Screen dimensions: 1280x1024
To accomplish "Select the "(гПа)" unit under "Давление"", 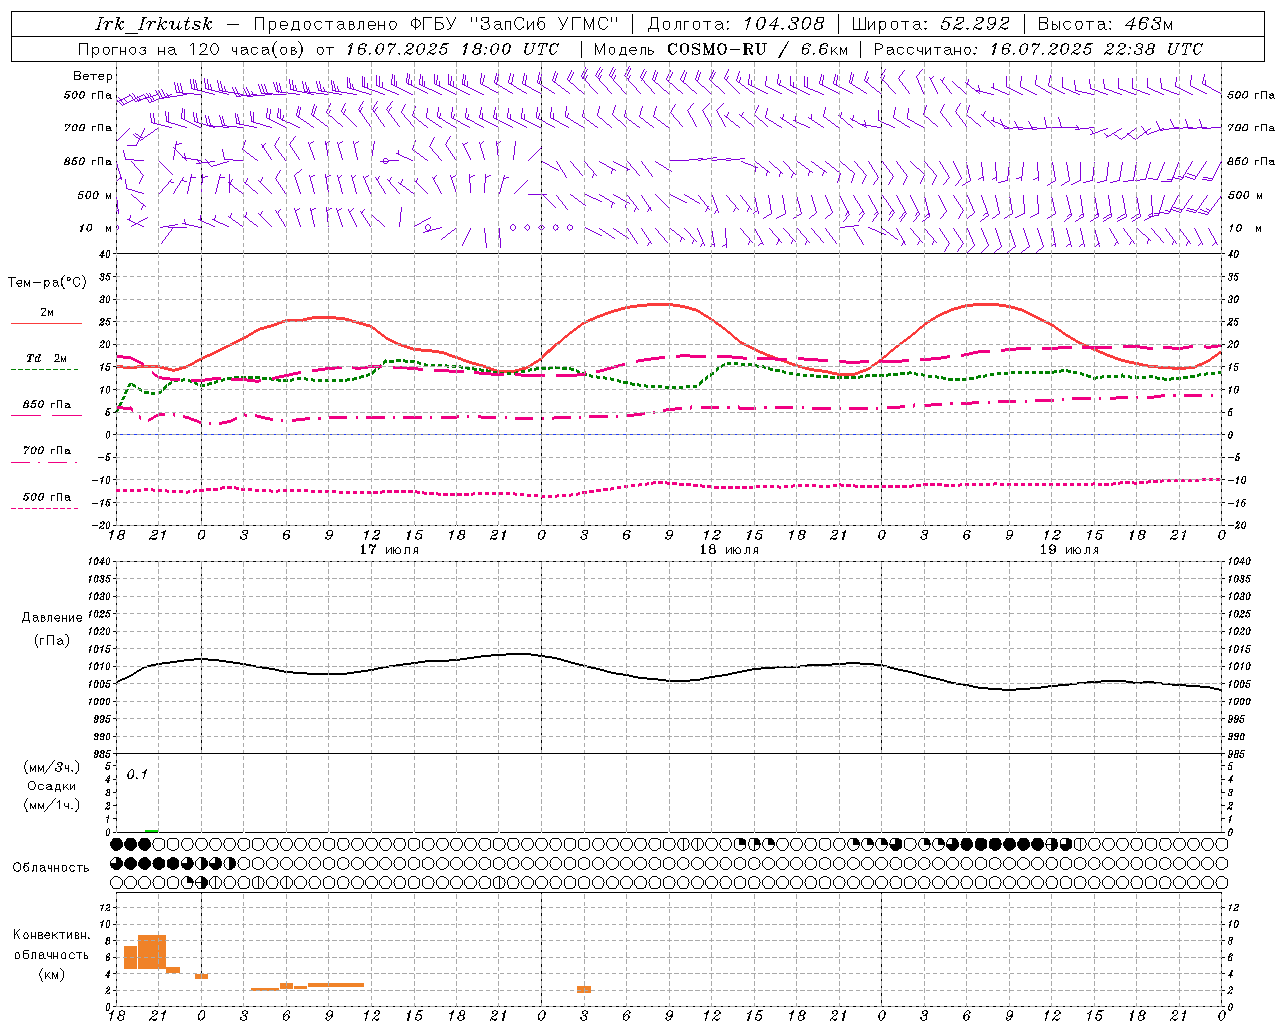I will [52, 641].
